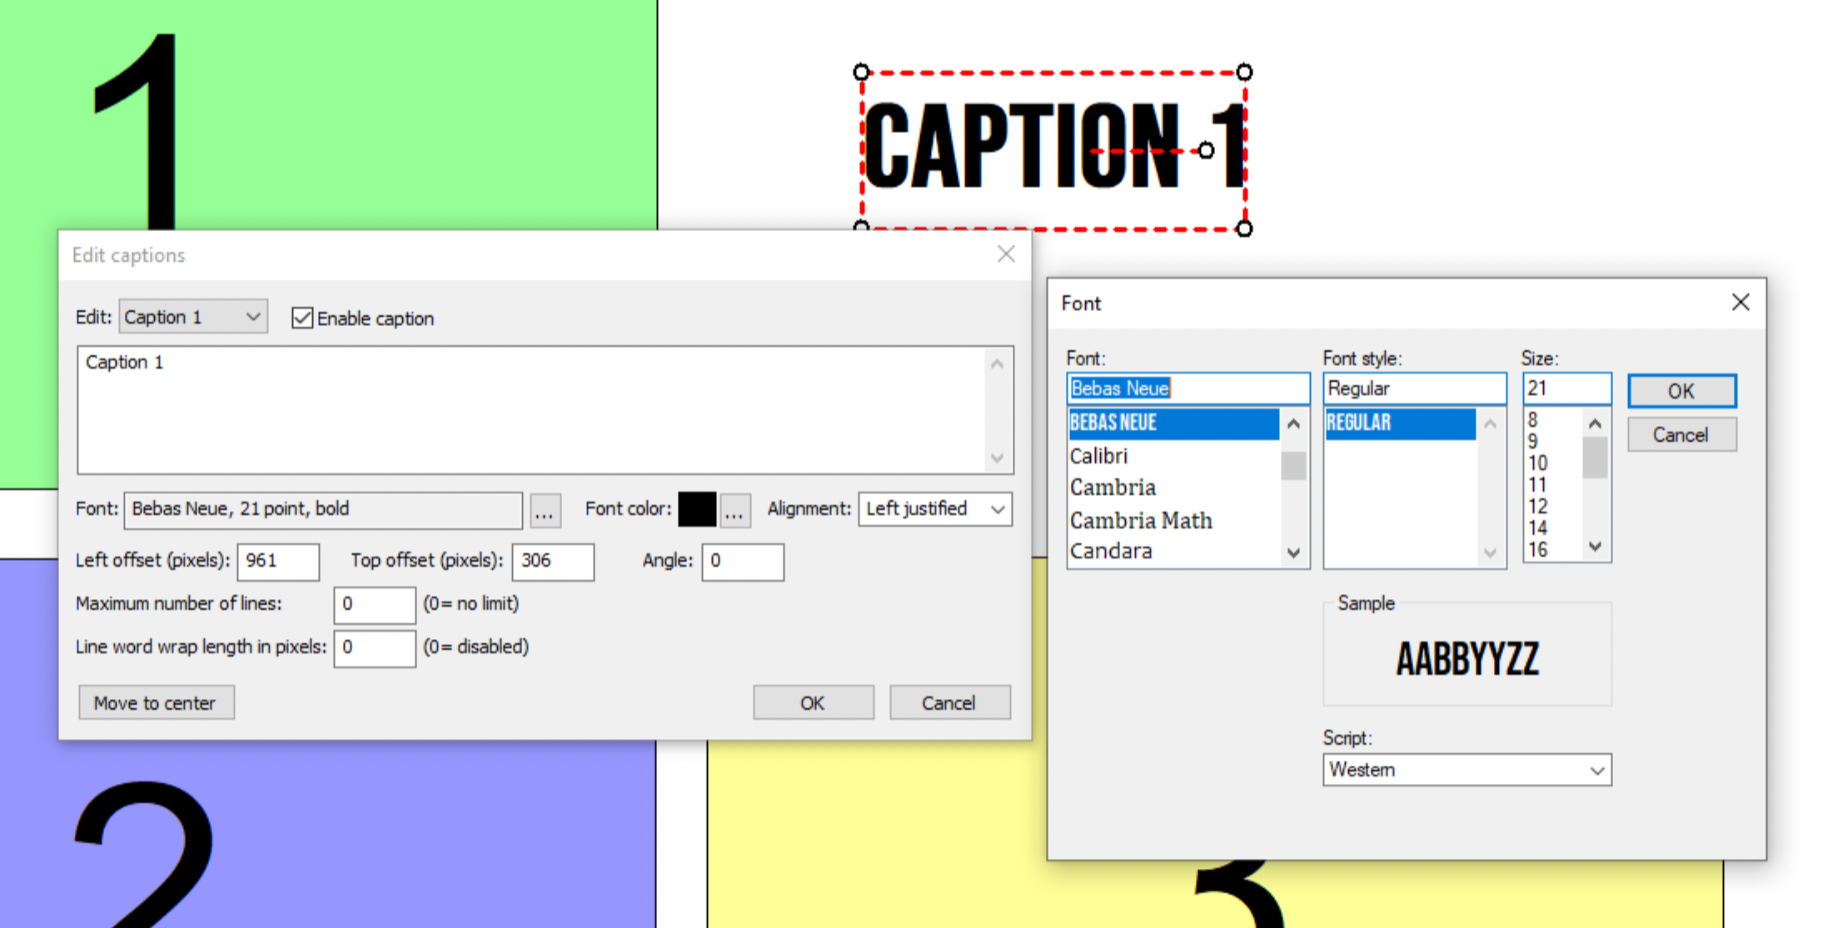Select Calibri in the font list

(1174, 456)
